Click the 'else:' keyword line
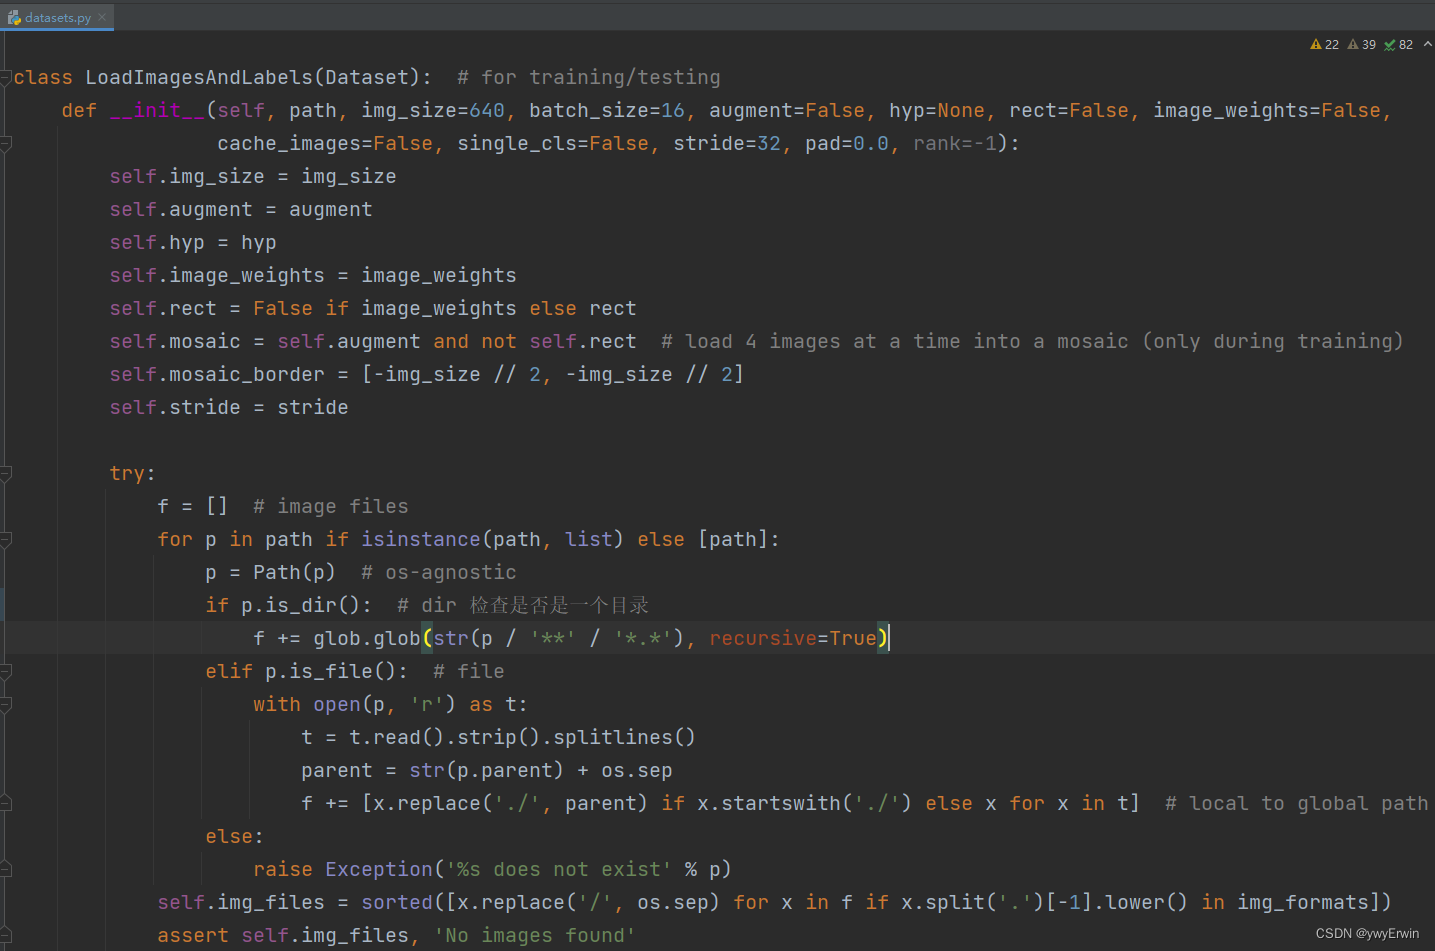The height and width of the screenshot is (951, 1435). pos(235,837)
